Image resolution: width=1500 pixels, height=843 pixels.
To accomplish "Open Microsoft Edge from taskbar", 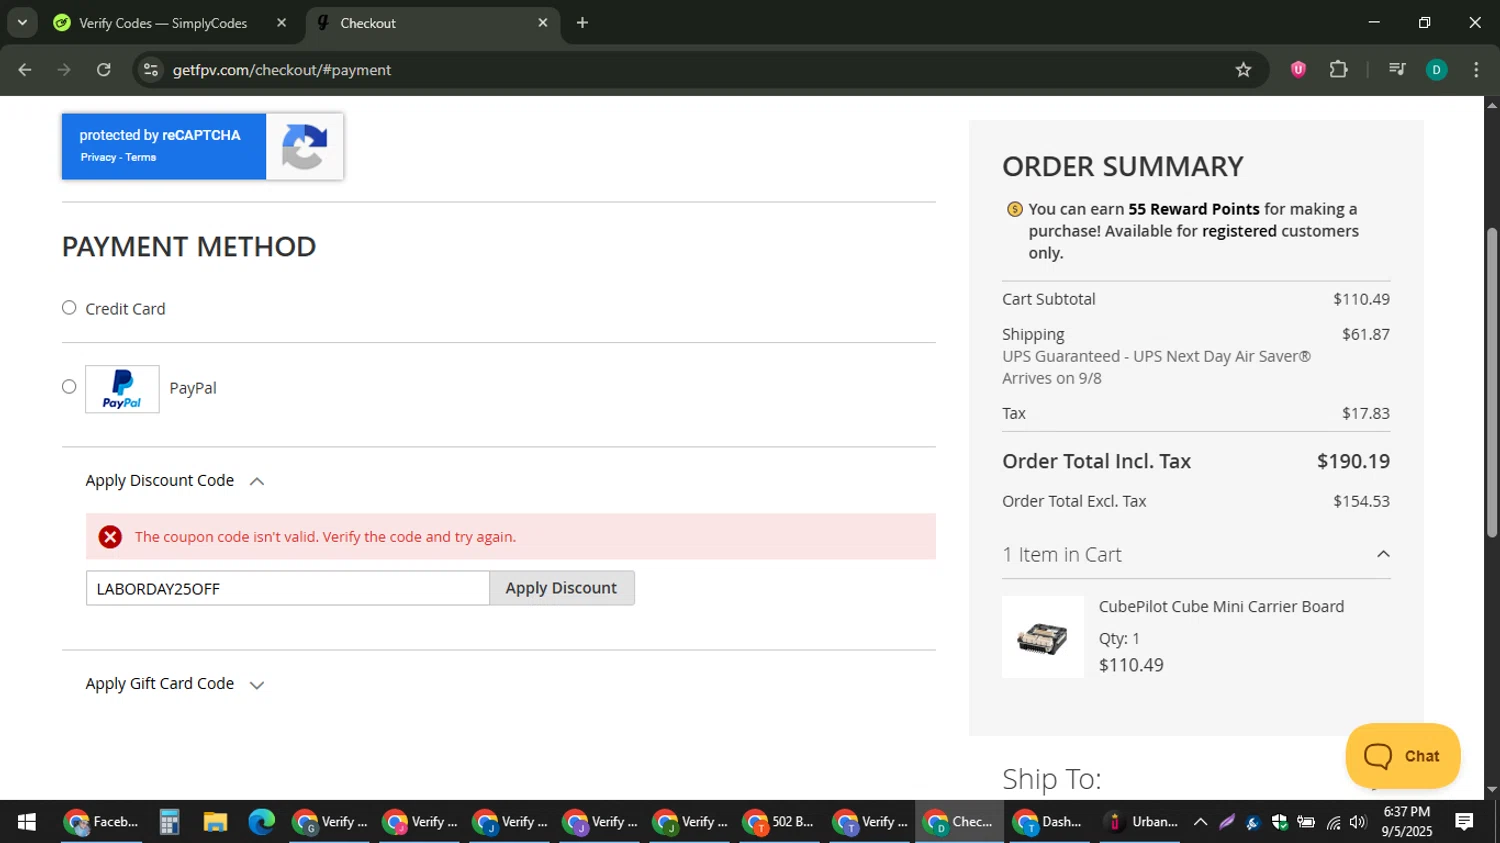I will click(261, 822).
